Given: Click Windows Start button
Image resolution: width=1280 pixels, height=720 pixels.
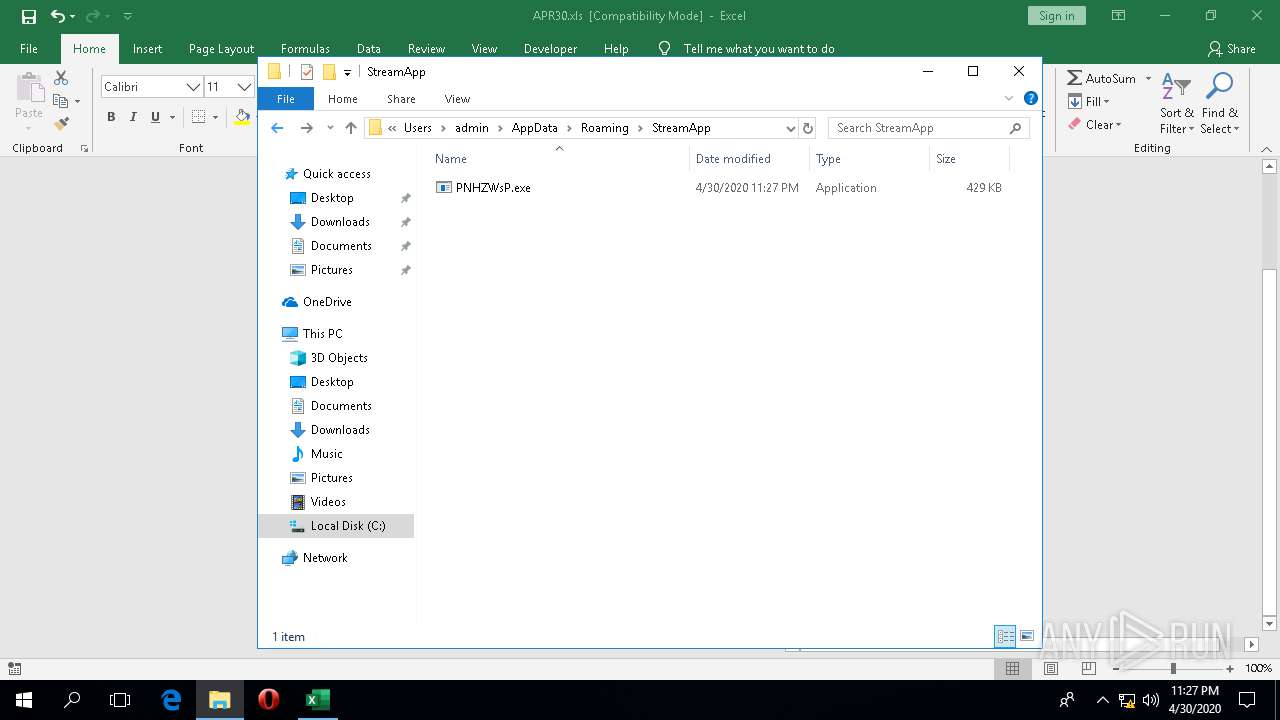Looking at the screenshot, I should tap(24, 700).
